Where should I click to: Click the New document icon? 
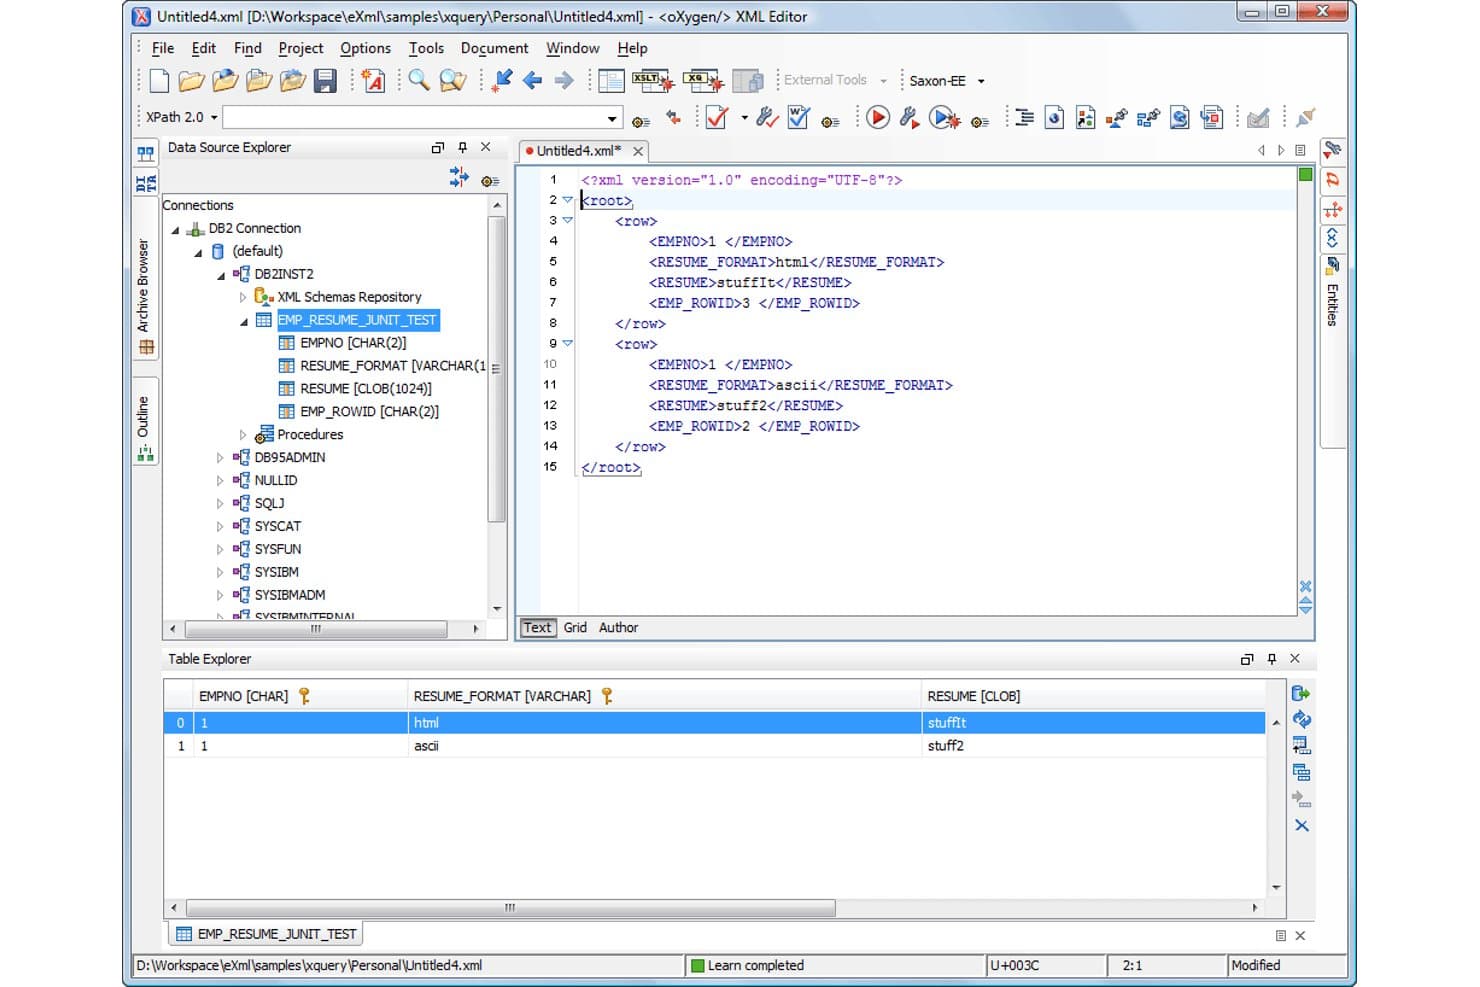[x=159, y=81]
